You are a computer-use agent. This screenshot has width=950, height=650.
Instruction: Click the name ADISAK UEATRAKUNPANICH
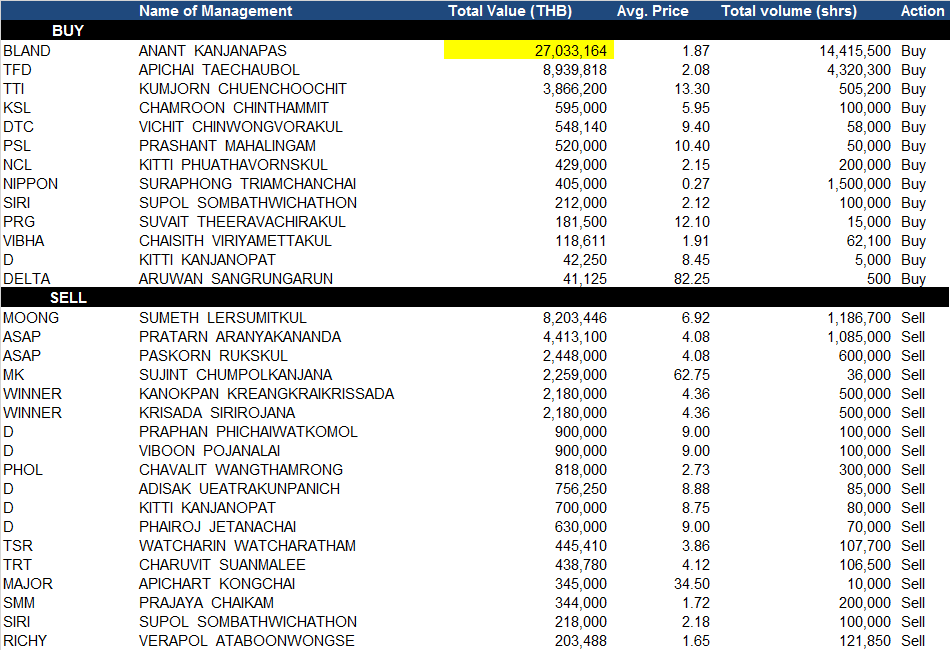pos(239,488)
